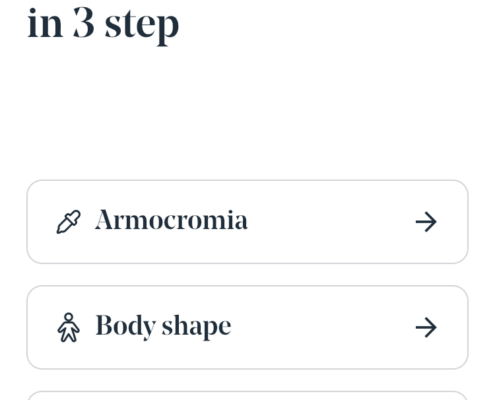
Task: Open the Armocromia step card
Action: 247,222
